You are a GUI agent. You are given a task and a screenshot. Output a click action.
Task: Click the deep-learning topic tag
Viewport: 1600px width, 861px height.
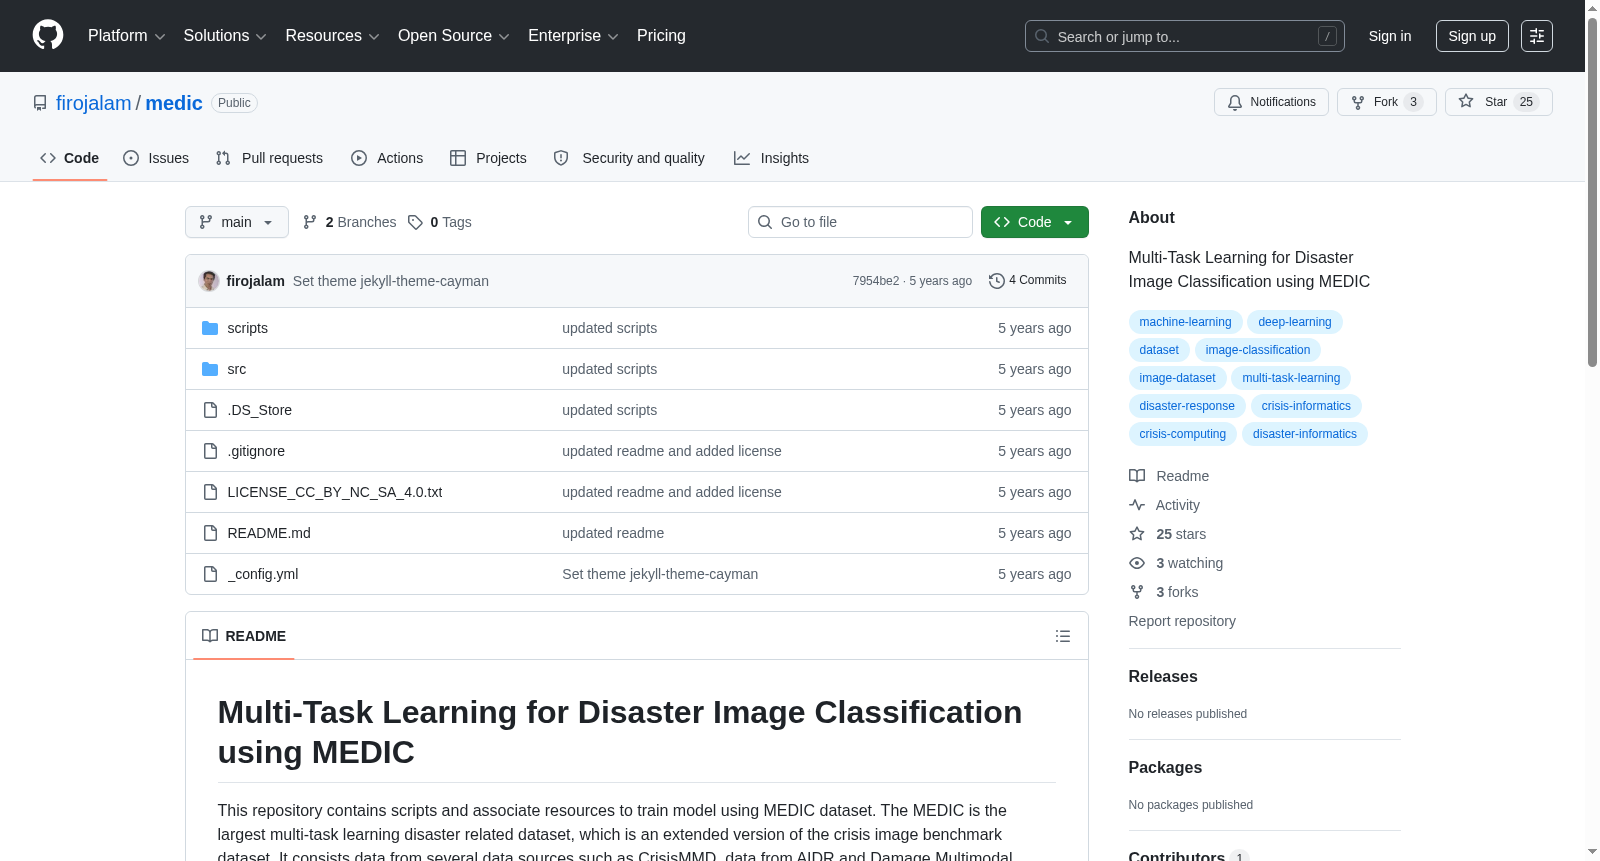point(1295,322)
